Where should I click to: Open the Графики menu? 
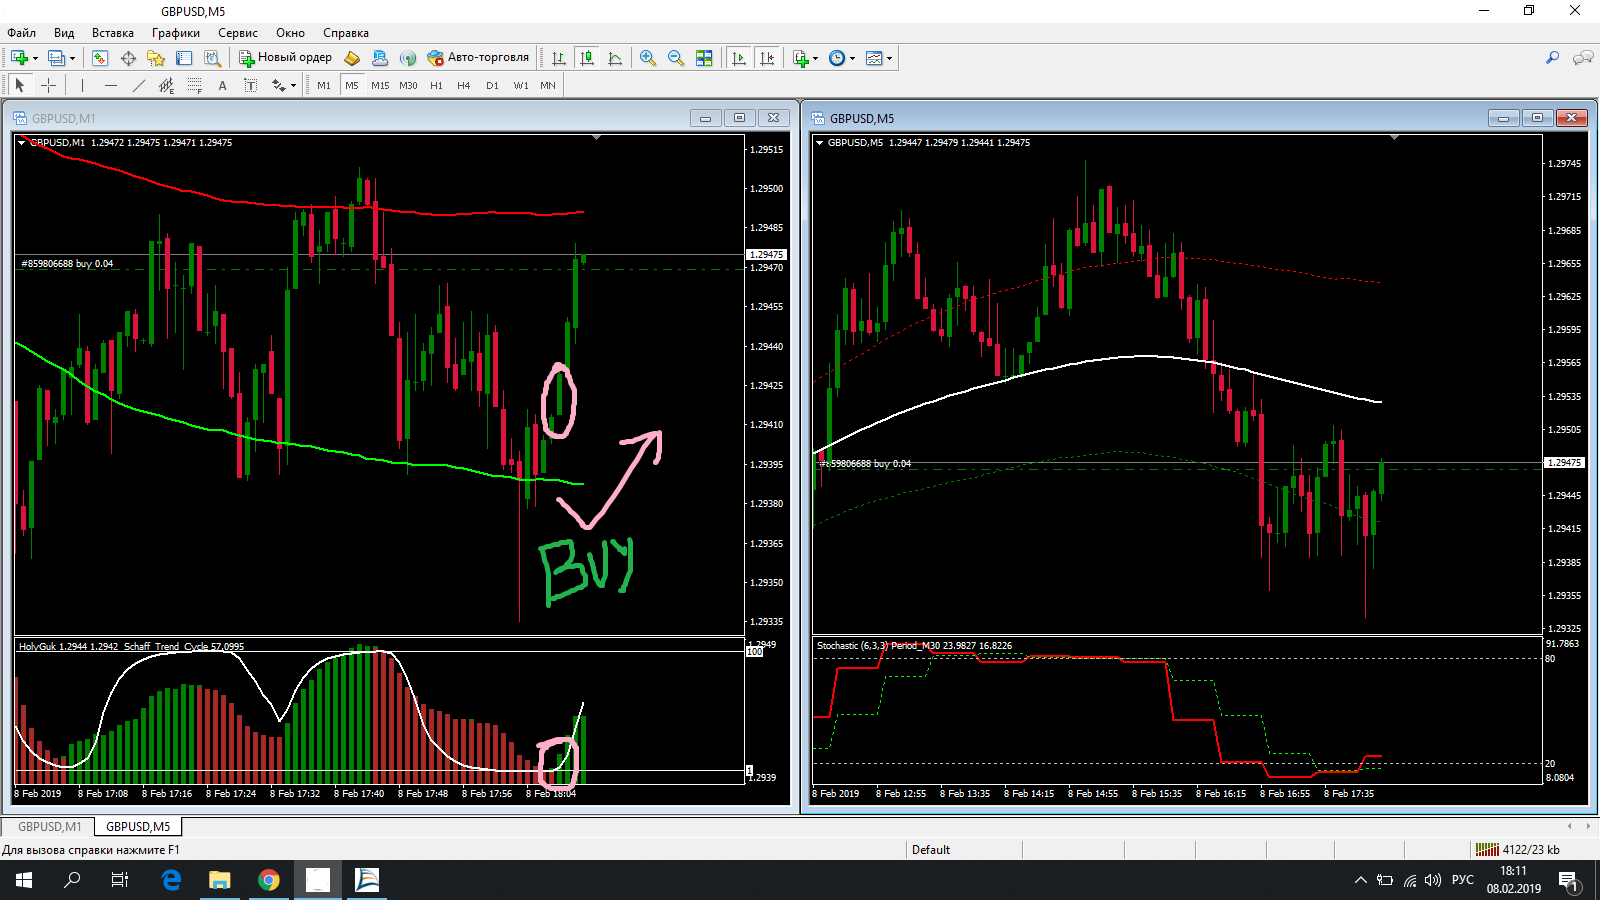(x=175, y=33)
